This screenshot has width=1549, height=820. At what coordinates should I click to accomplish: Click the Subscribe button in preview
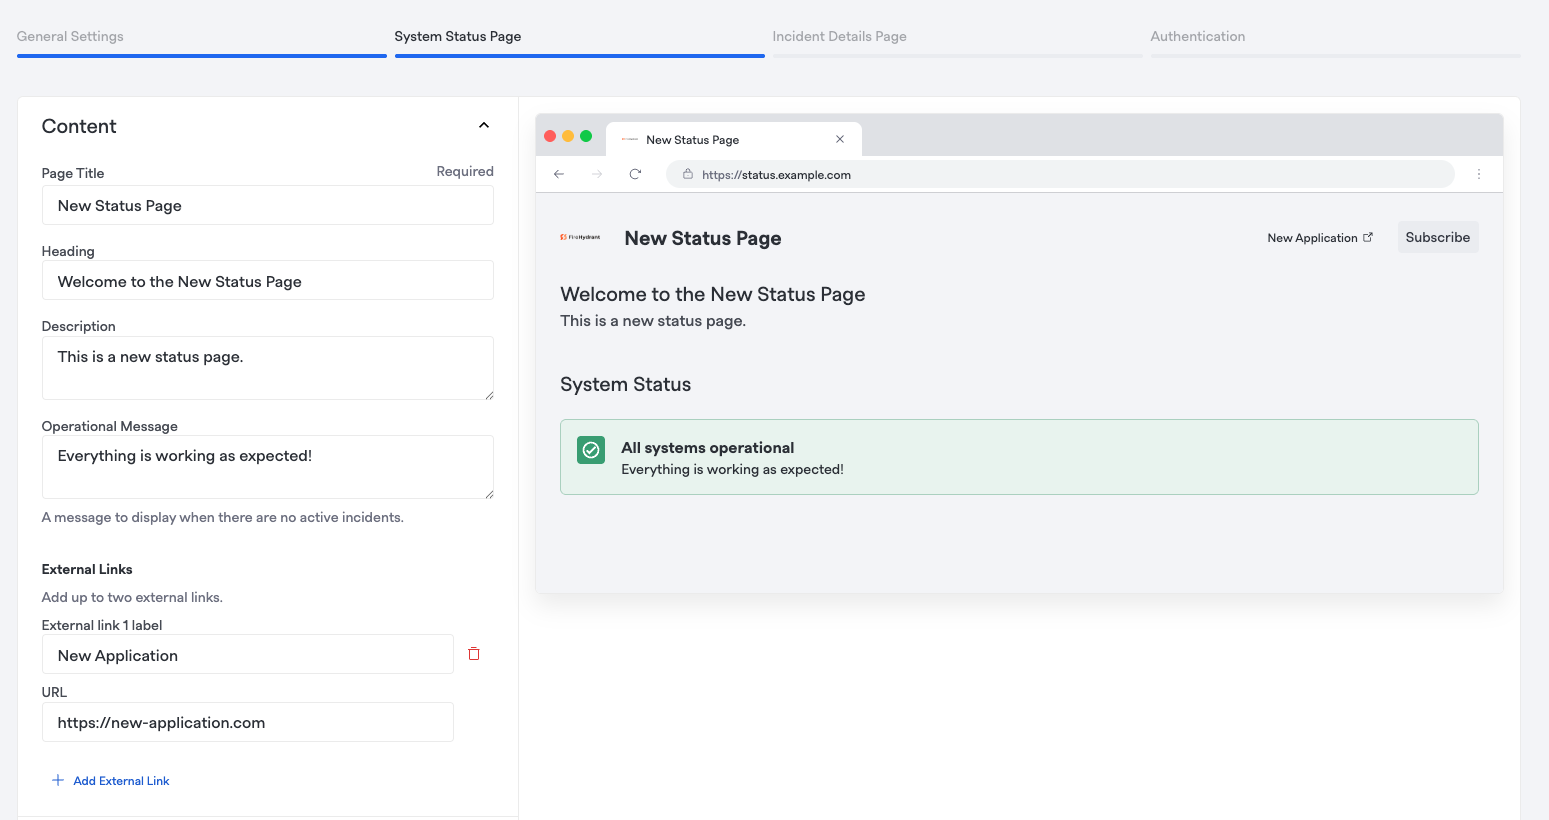pos(1437,237)
